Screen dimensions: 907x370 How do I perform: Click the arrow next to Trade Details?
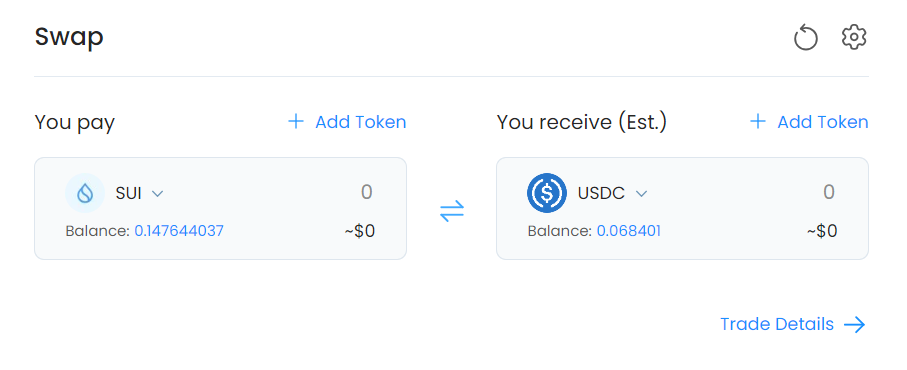coord(854,325)
